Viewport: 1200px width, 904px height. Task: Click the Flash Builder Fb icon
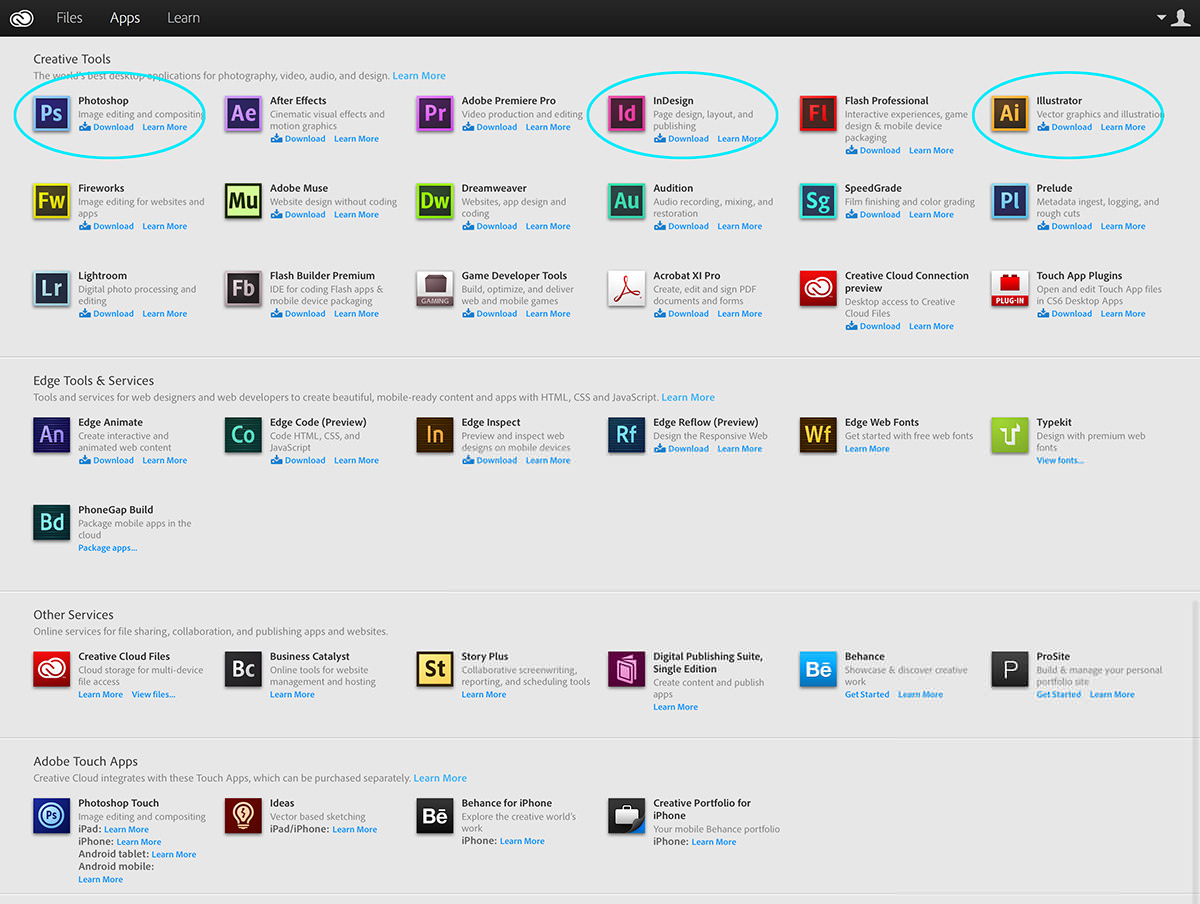point(243,289)
